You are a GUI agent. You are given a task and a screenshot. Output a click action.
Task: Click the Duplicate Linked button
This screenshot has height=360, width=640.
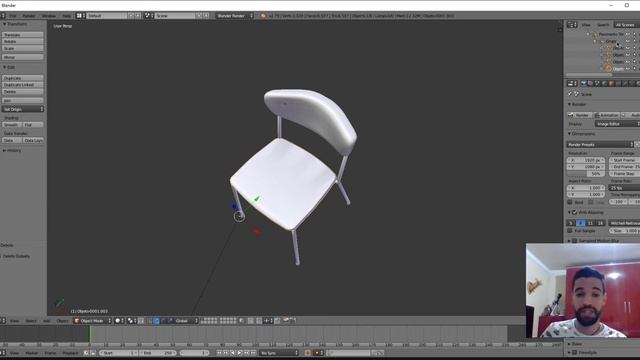point(22,85)
